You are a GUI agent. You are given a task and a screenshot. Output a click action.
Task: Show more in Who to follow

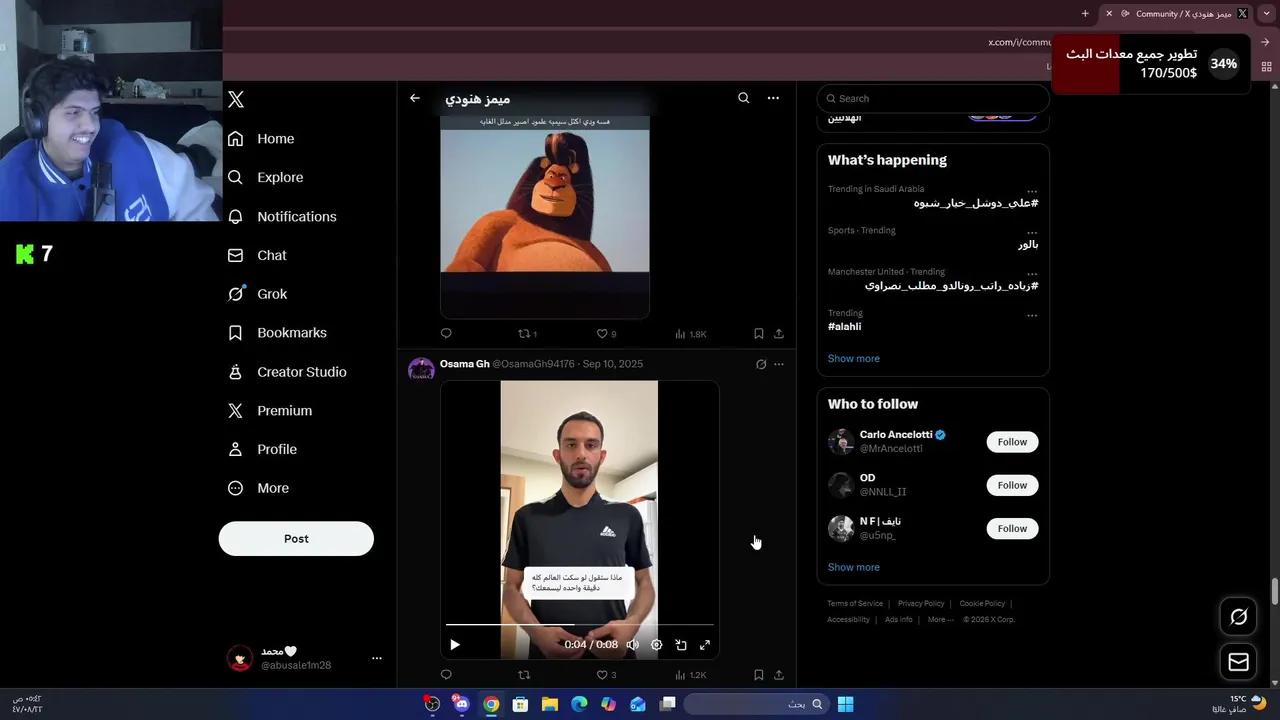coord(853,567)
